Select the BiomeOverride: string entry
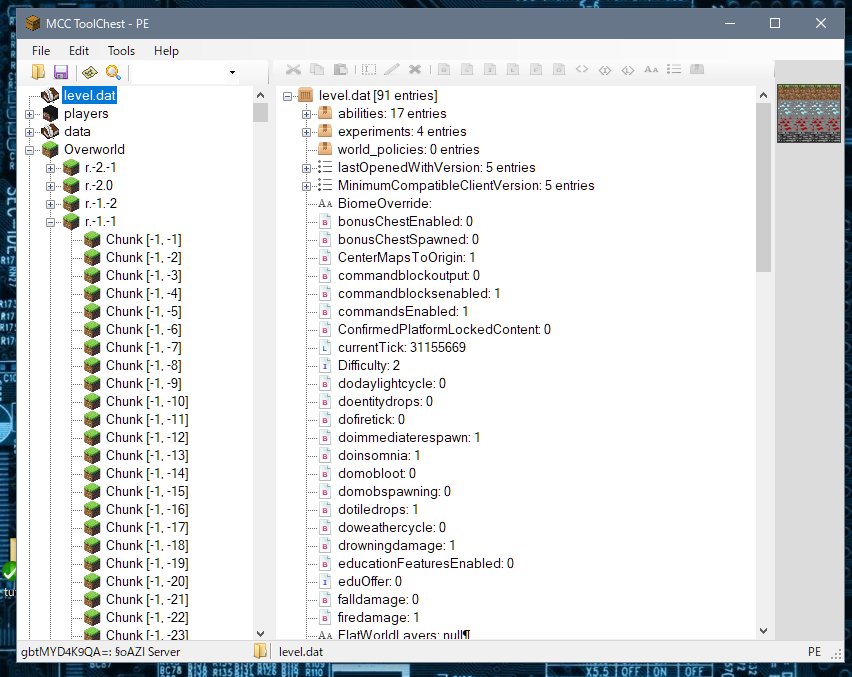Image resolution: width=852 pixels, height=677 pixels. [x=385, y=203]
